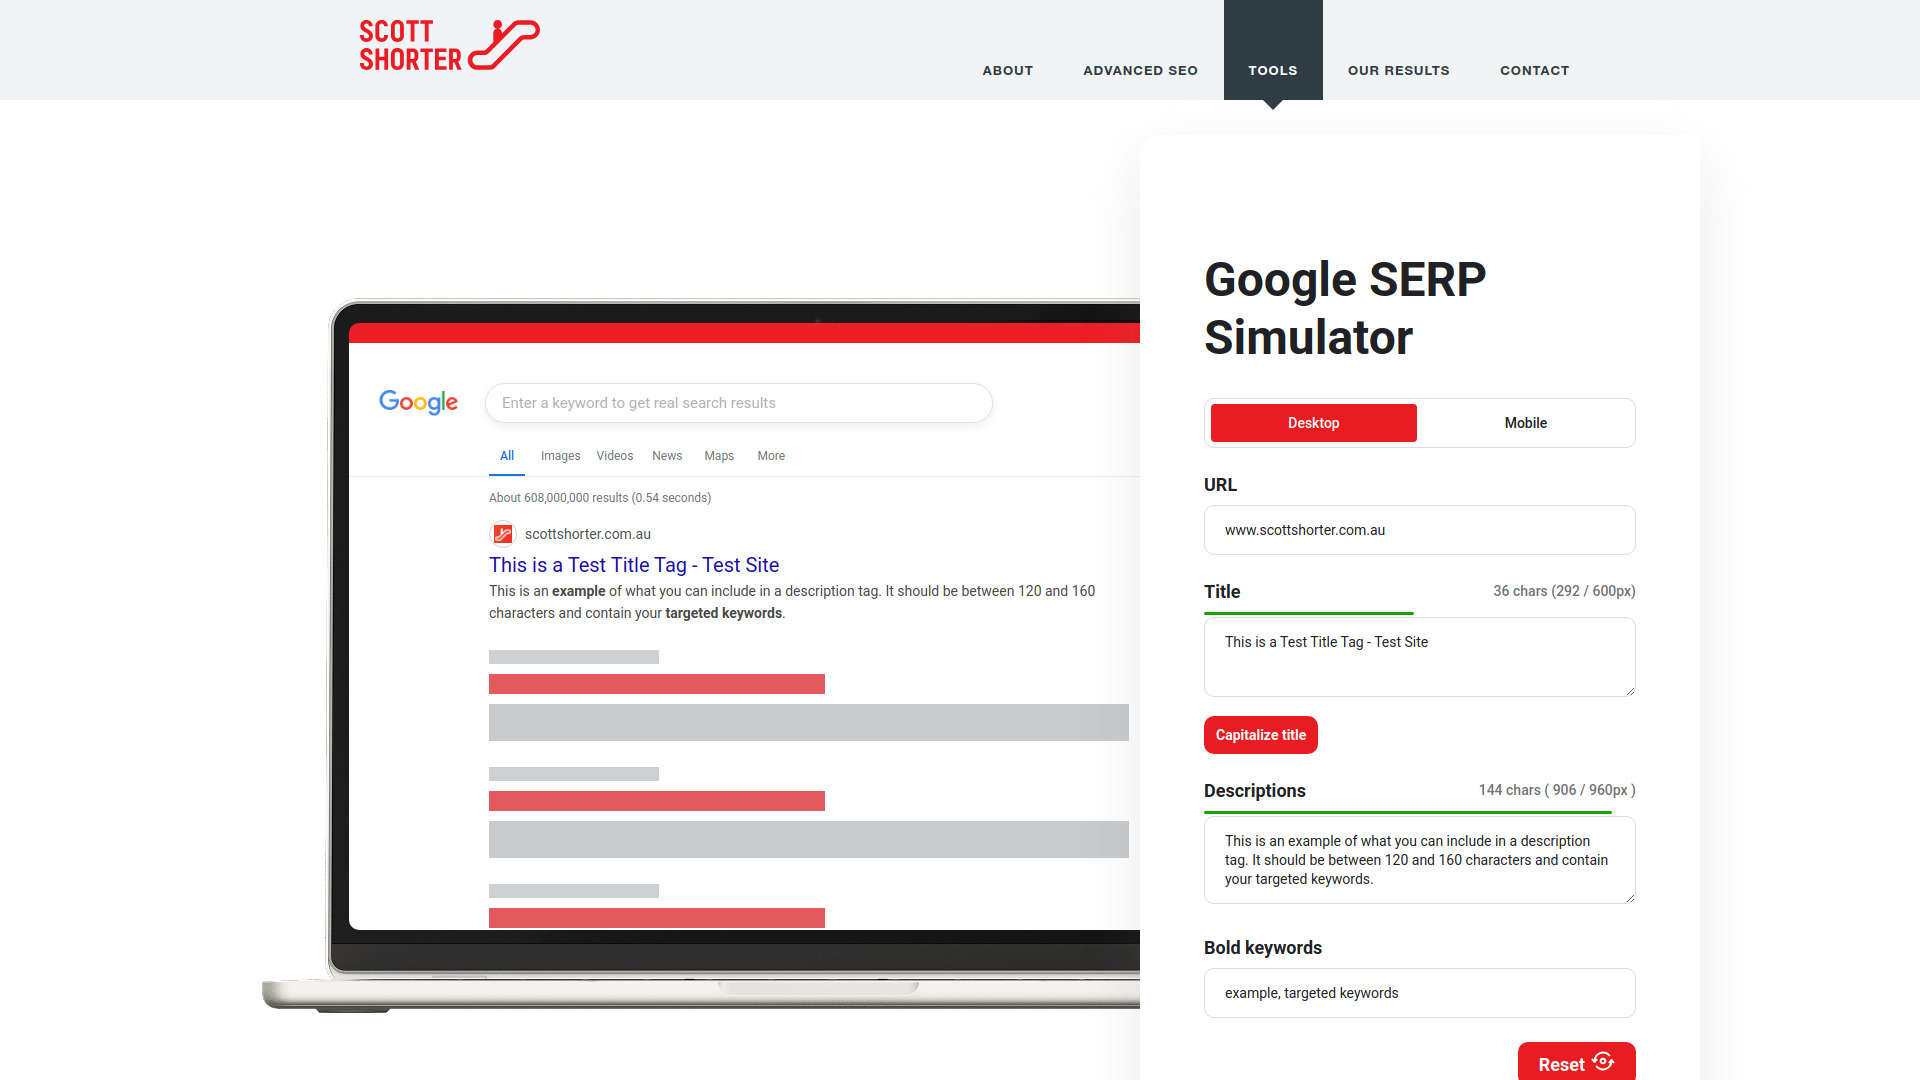Open the Advanced SEO menu item
Image resolution: width=1920 pixels, height=1080 pixels.
(x=1140, y=70)
